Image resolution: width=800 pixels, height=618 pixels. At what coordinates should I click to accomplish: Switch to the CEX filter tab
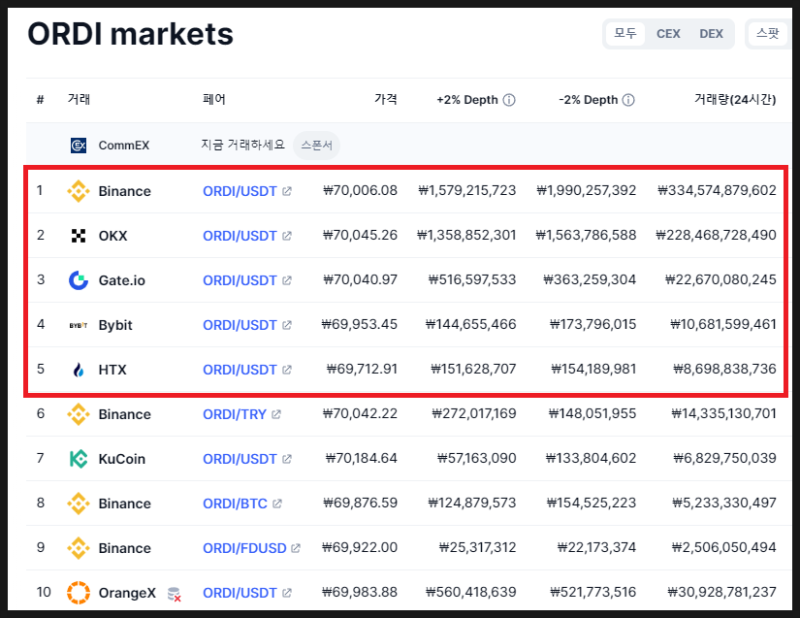tap(668, 34)
